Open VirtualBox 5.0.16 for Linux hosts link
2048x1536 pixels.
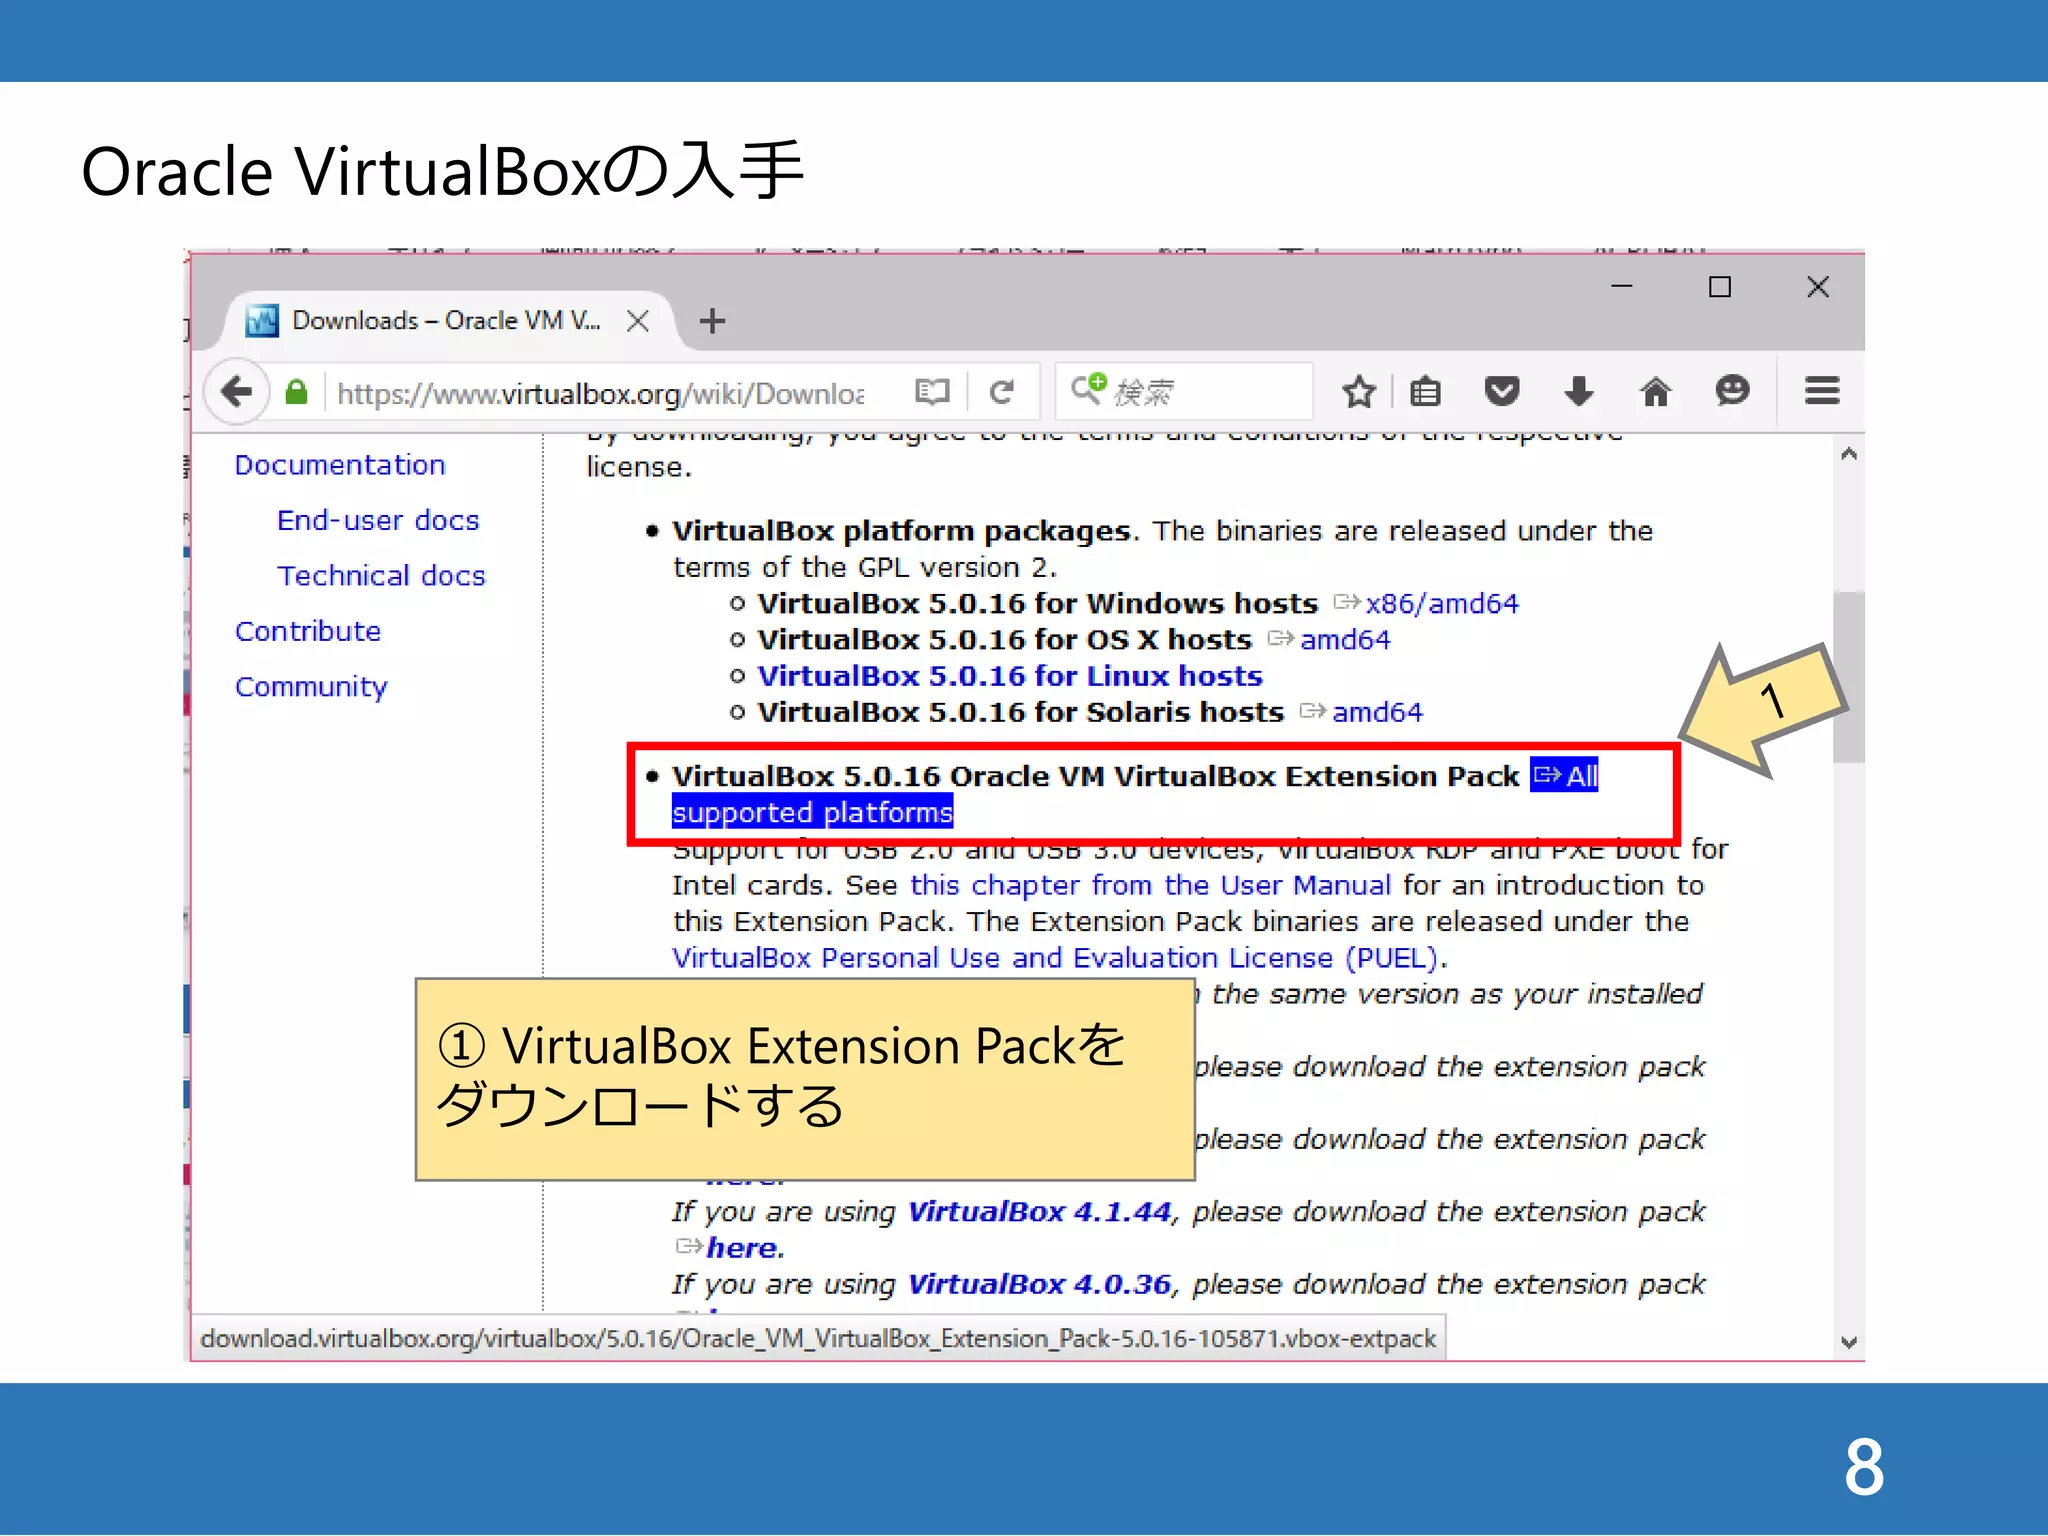[x=1010, y=676]
